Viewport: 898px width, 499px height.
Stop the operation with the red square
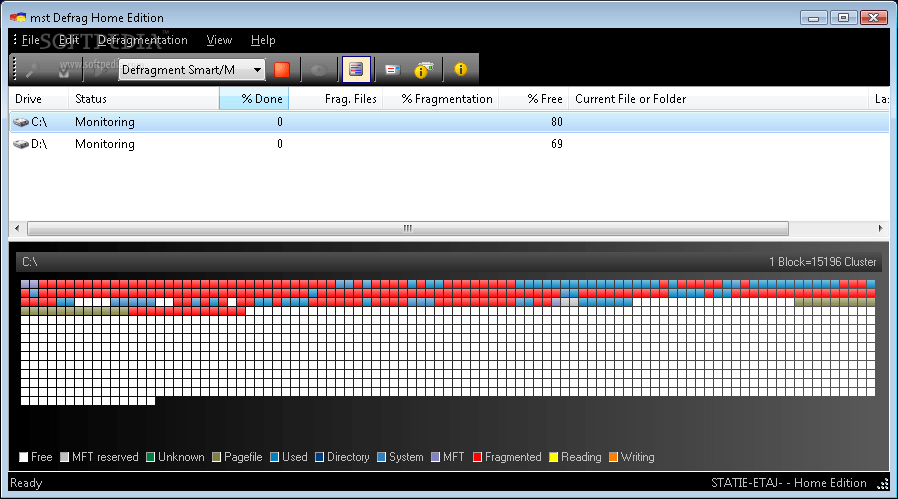pos(282,70)
